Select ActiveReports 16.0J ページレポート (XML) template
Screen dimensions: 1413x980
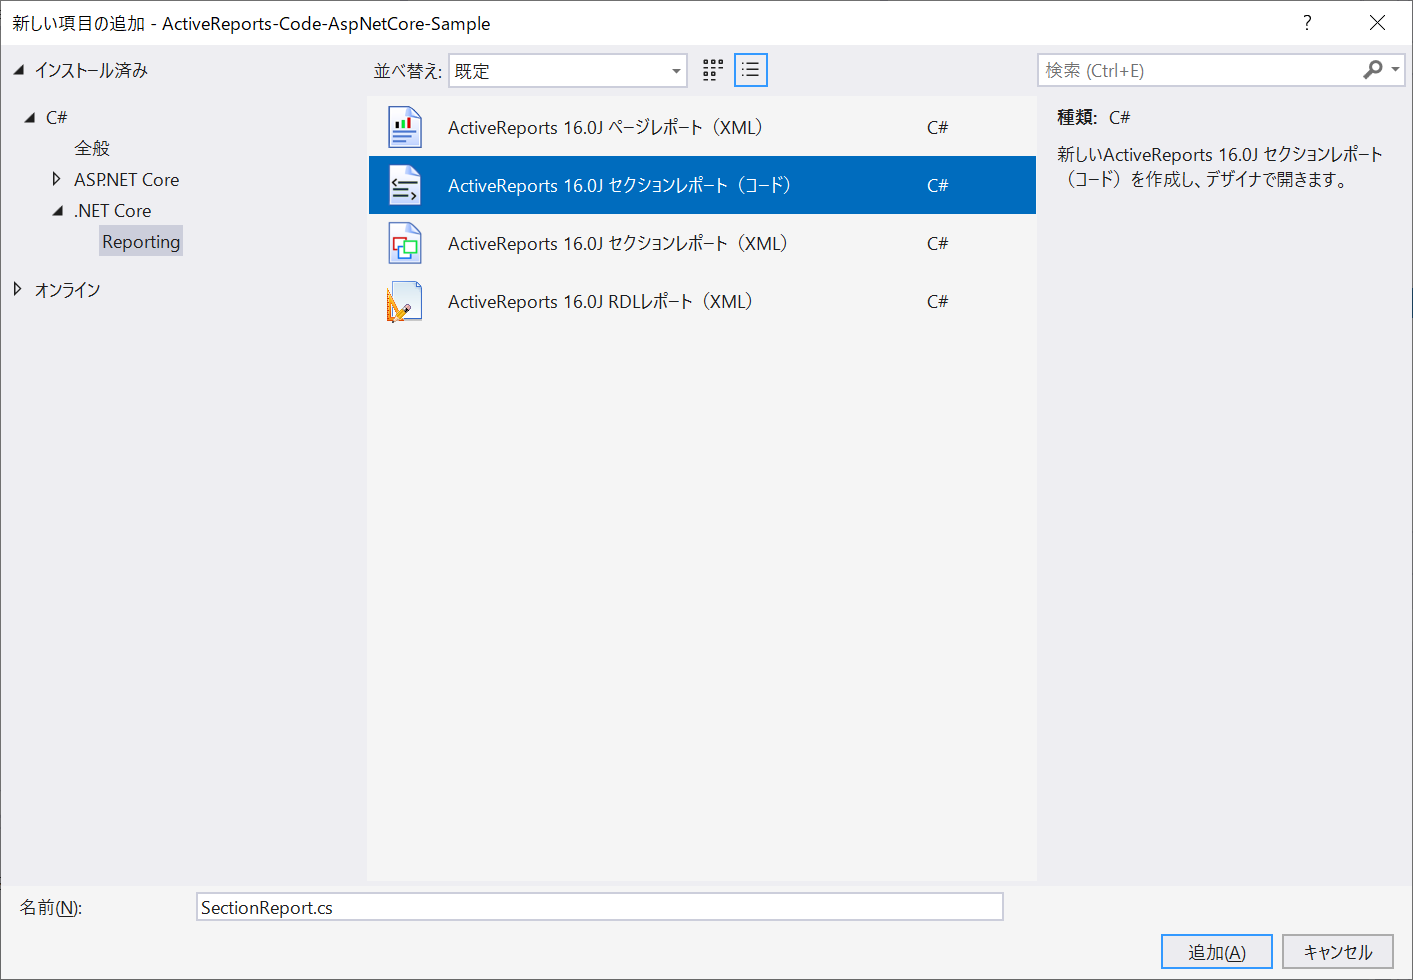[702, 127]
